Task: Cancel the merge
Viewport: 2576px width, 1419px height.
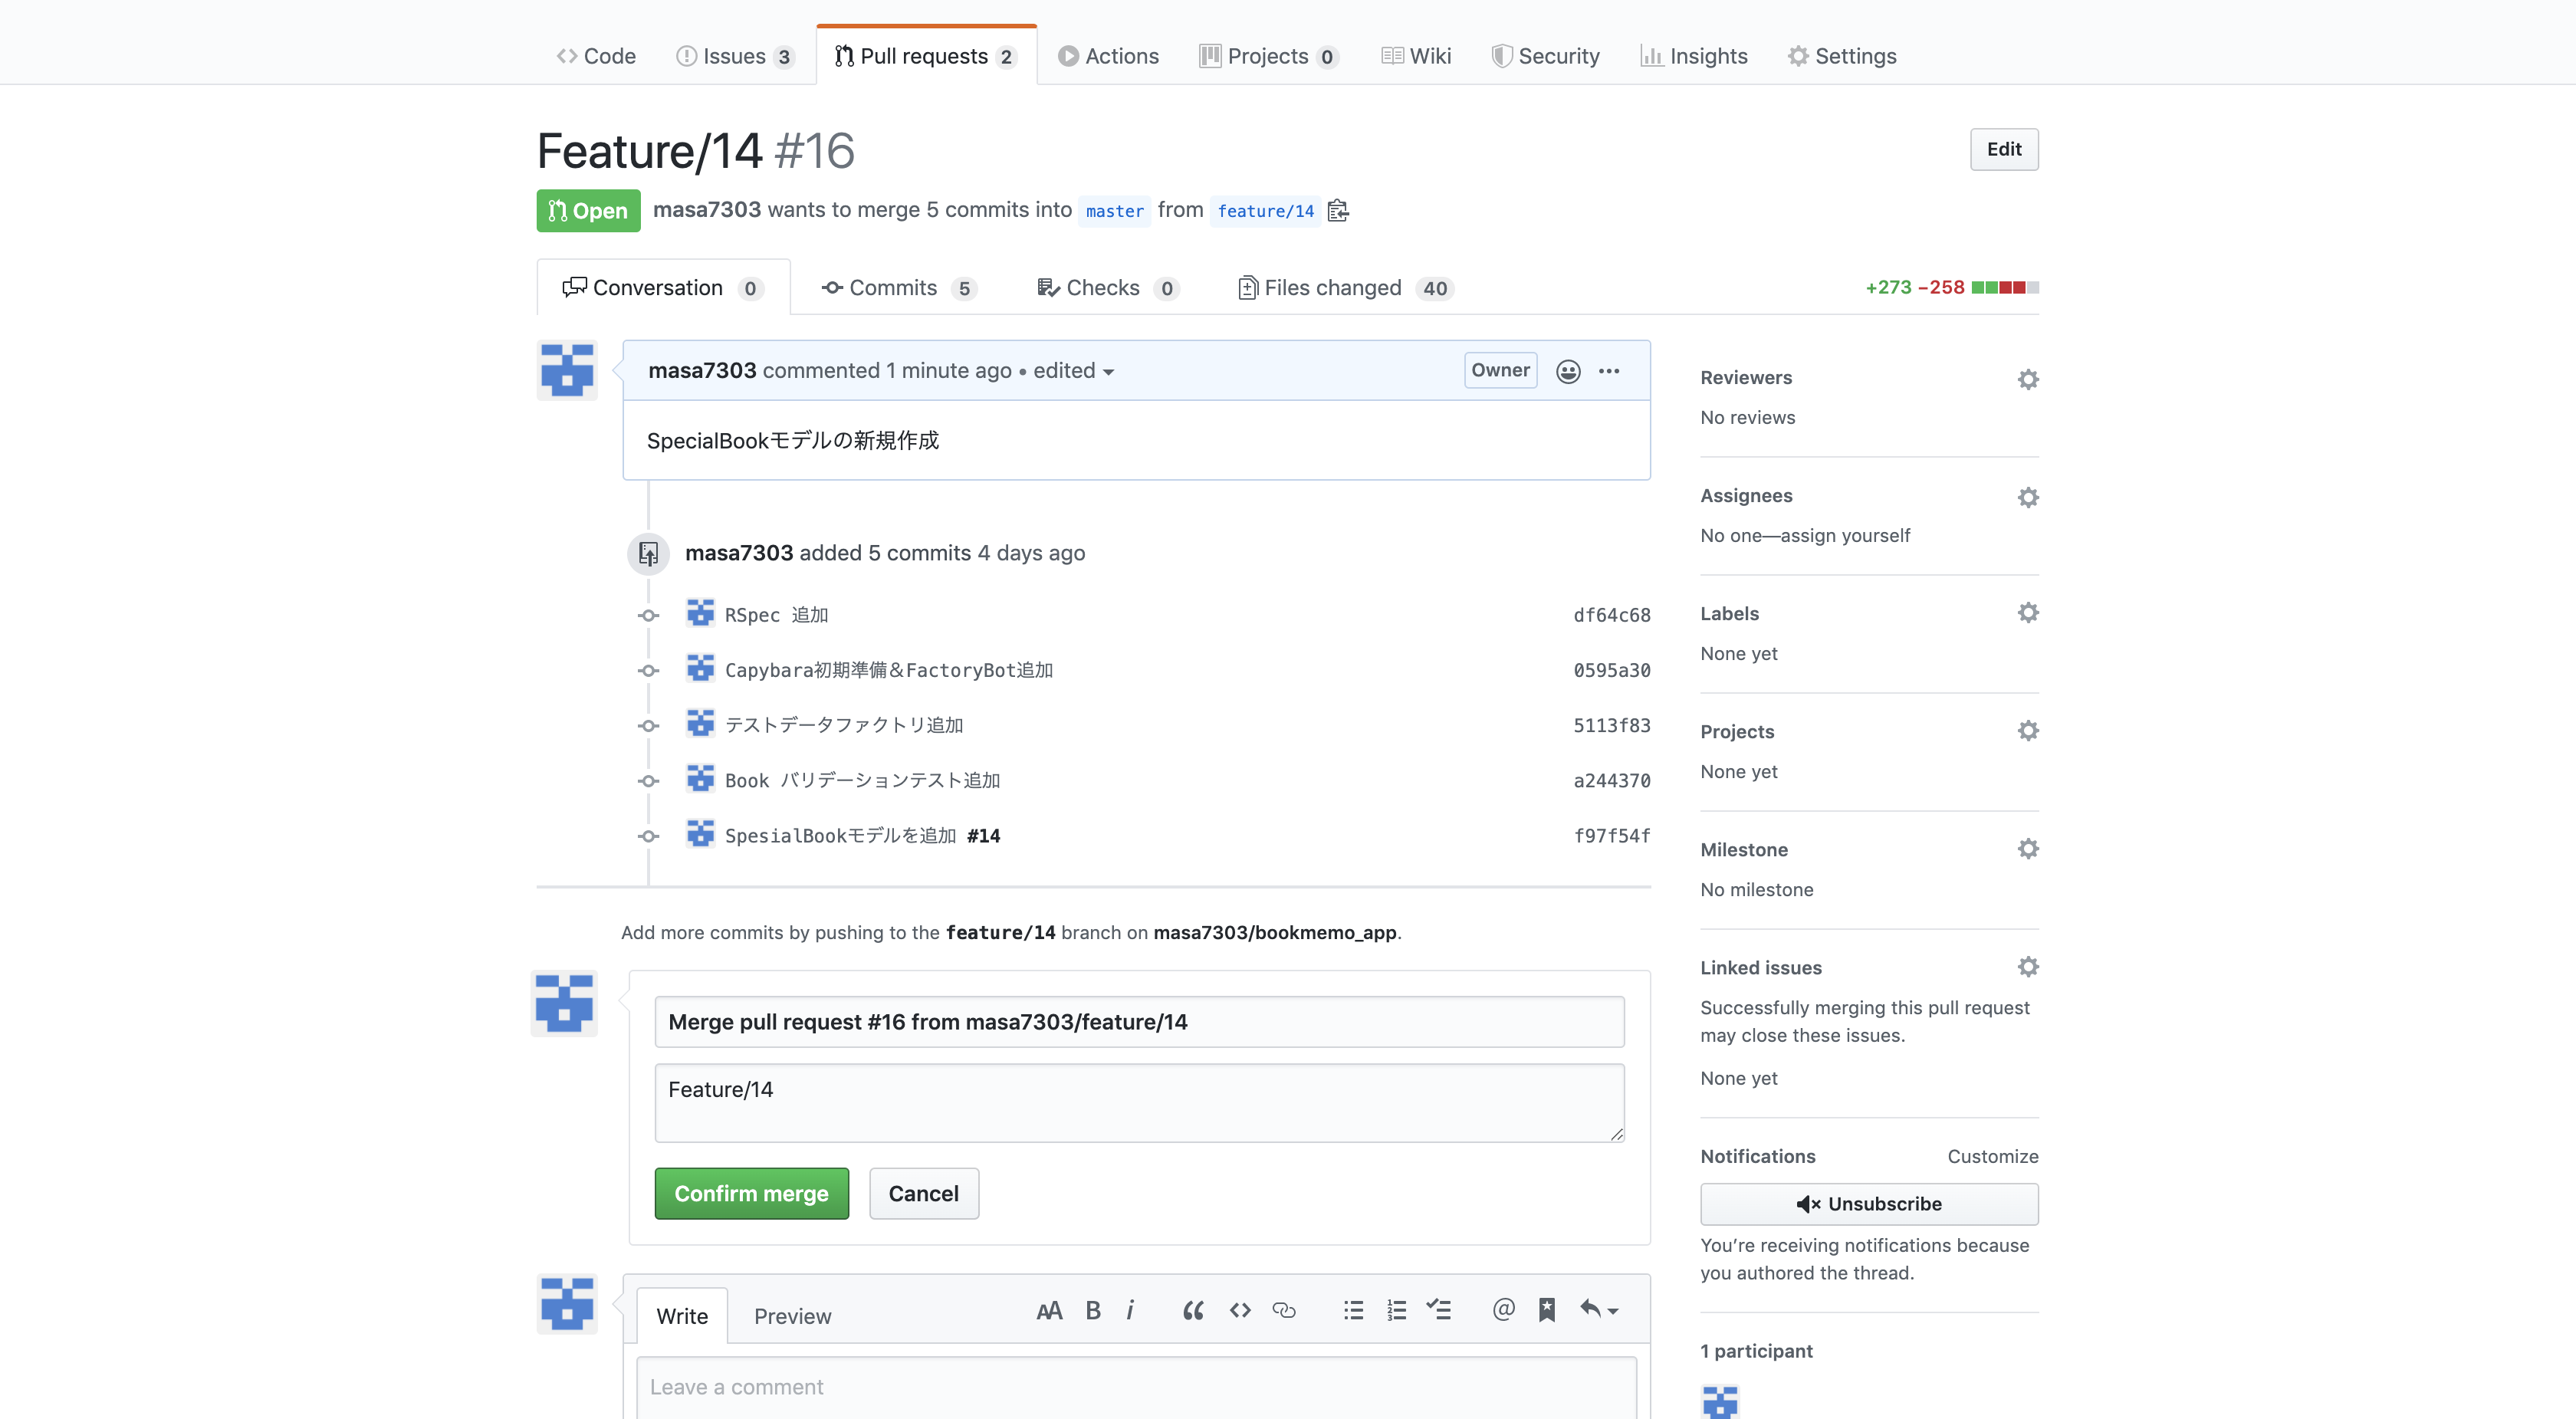Action: [x=923, y=1193]
